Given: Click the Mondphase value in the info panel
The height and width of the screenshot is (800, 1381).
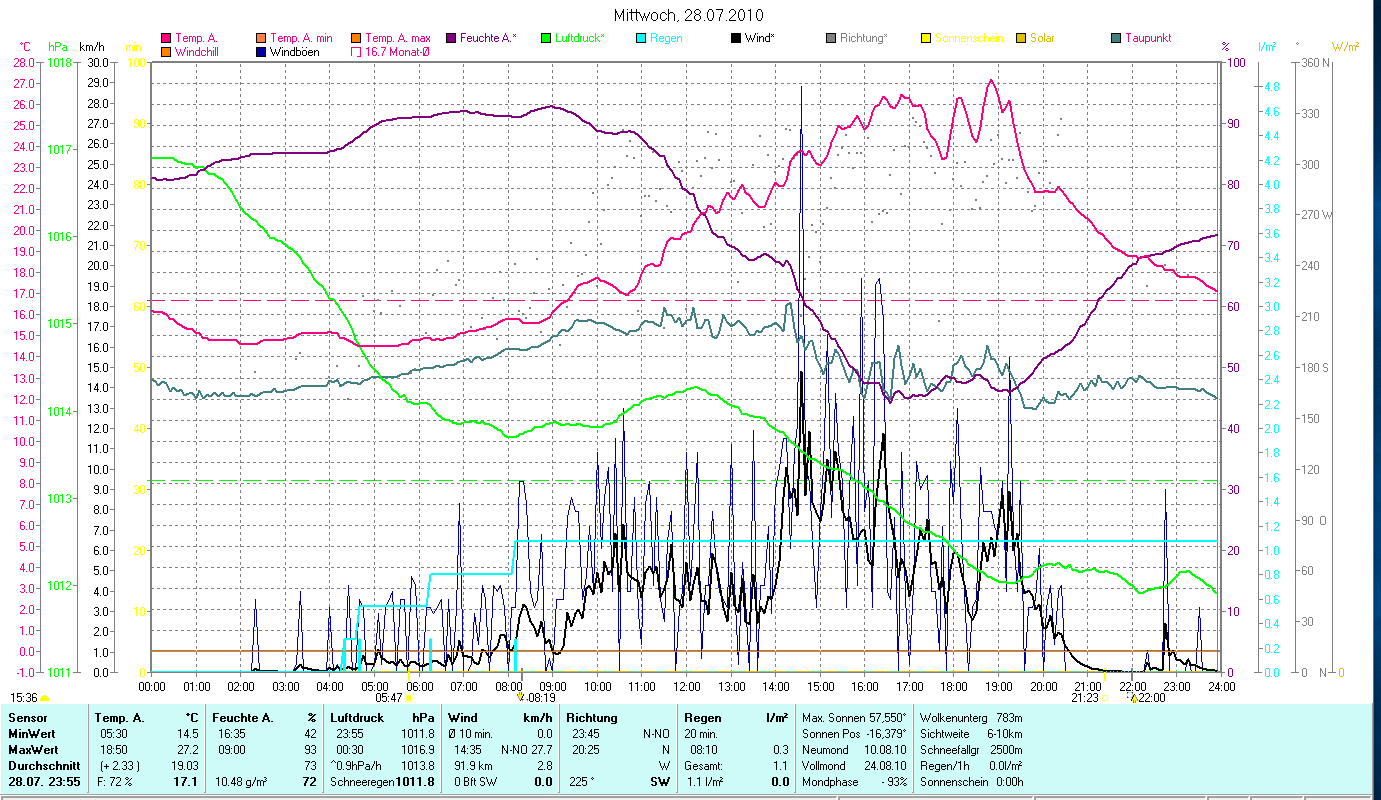Looking at the screenshot, I should (x=888, y=781).
